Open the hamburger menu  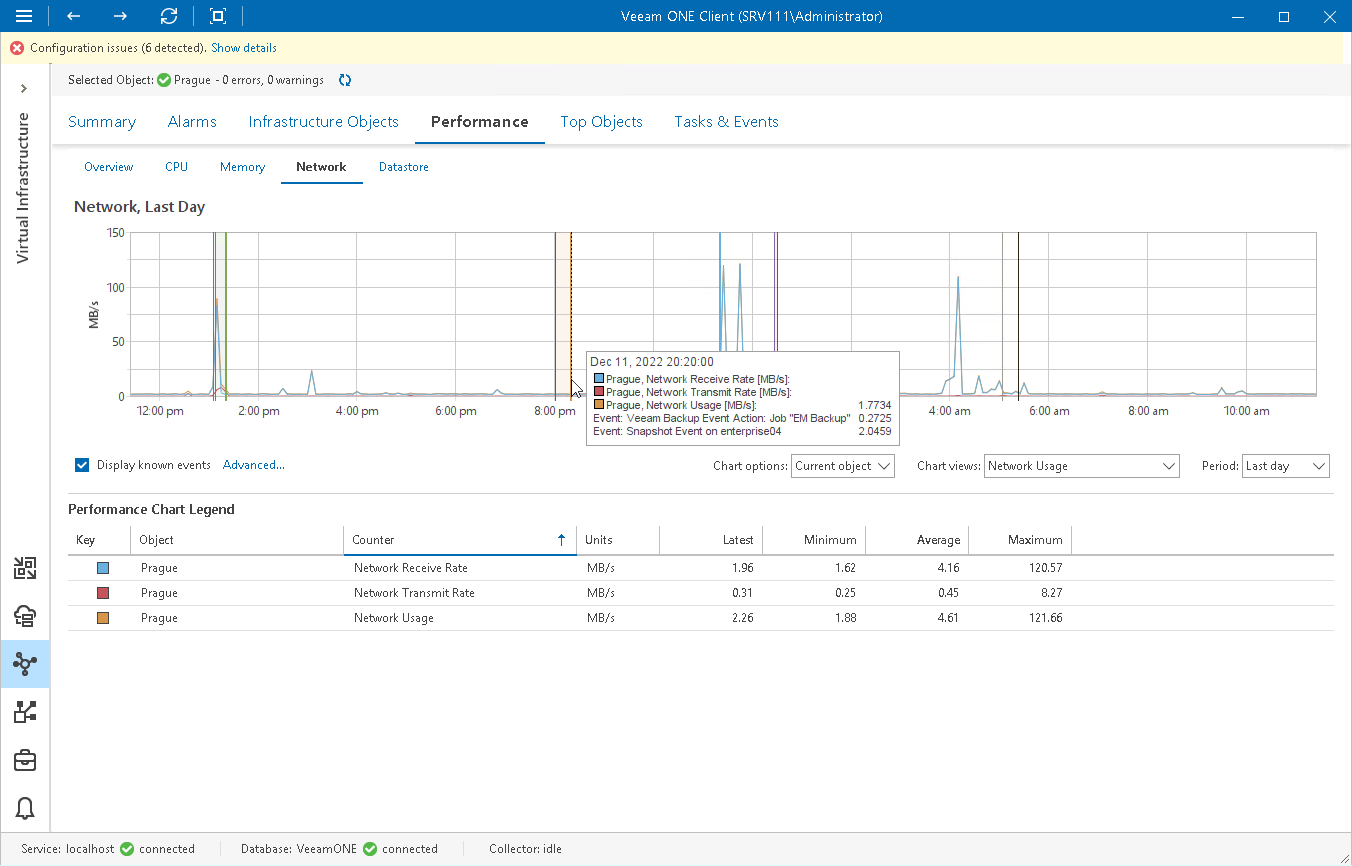tap(24, 16)
